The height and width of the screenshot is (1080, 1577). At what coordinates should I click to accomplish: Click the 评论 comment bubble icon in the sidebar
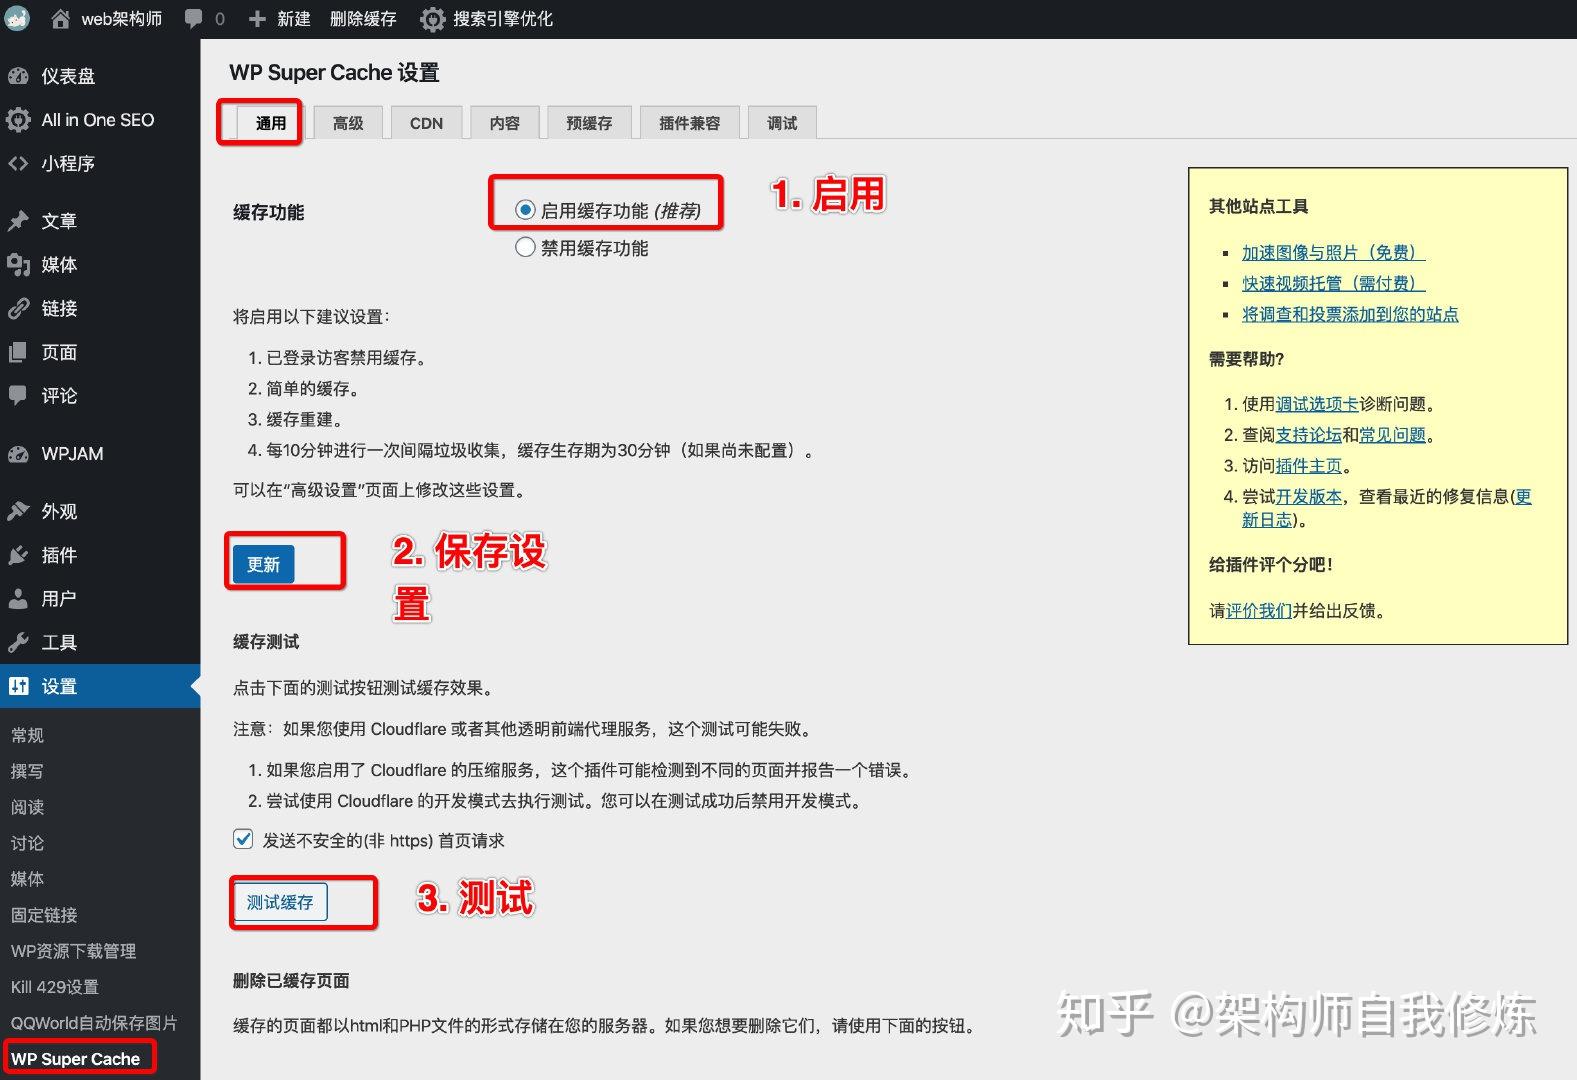point(18,395)
